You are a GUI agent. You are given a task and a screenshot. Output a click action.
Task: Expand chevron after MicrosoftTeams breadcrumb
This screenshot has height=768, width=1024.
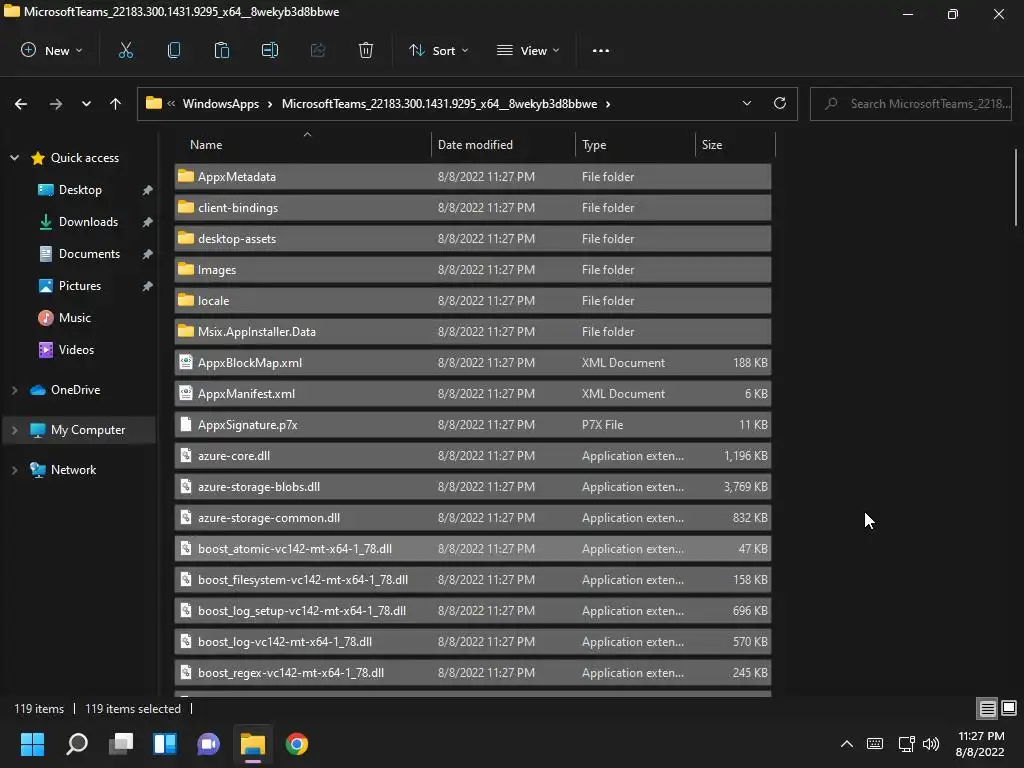pyautogui.click(x=608, y=104)
